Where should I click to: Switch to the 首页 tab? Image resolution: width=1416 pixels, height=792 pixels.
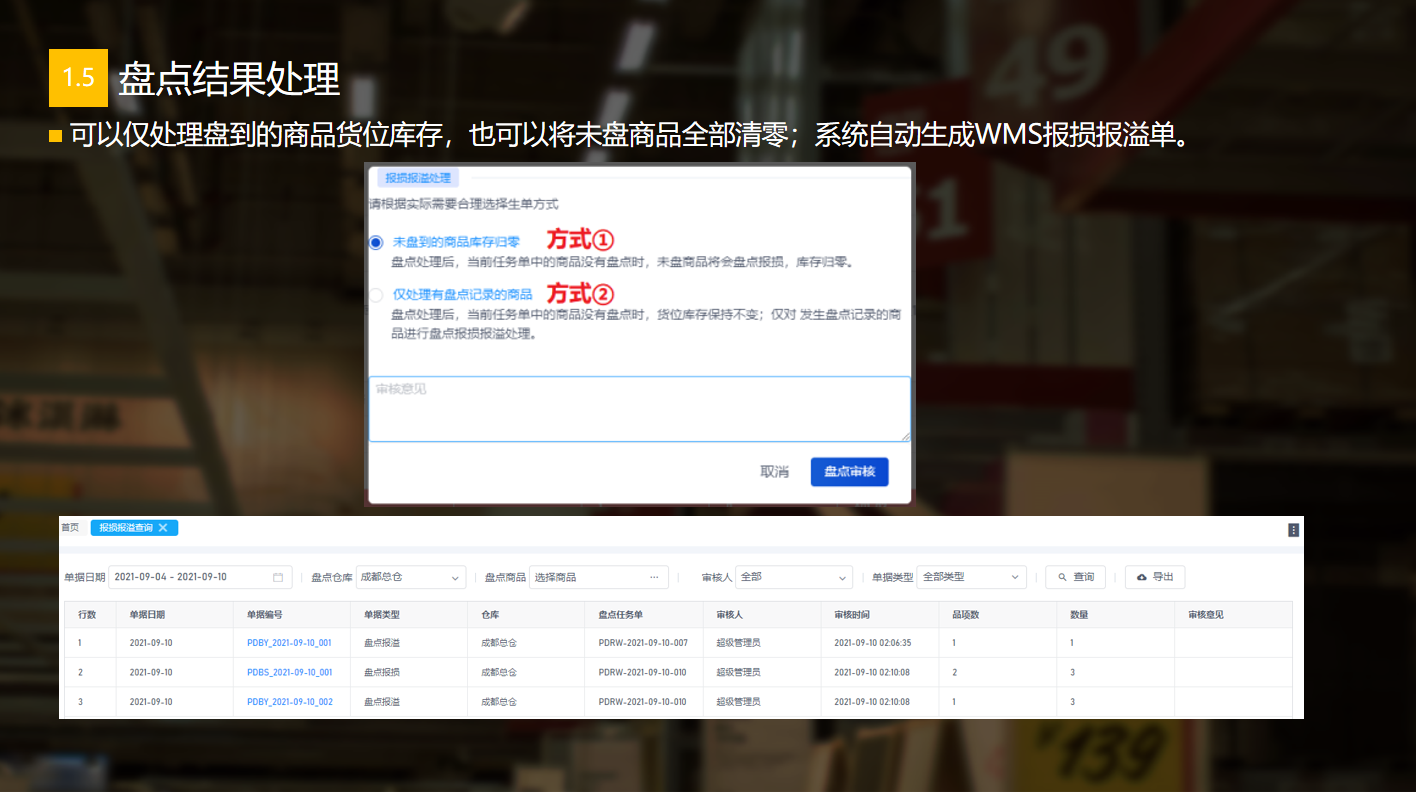coord(70,528)
